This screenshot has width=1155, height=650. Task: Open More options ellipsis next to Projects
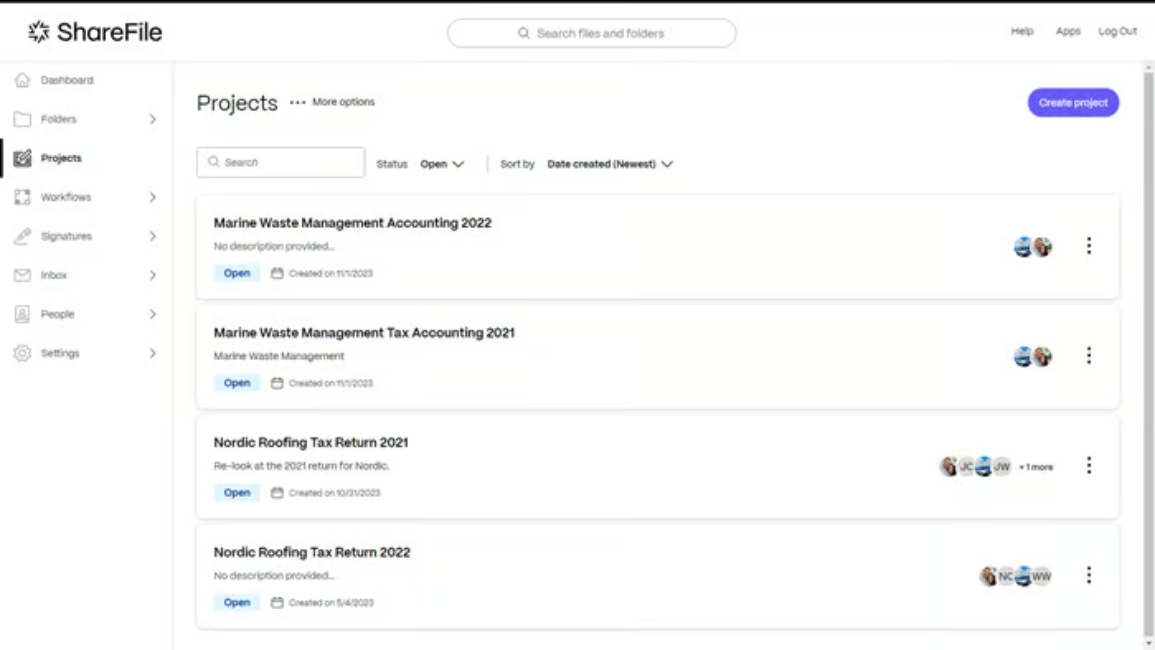[298, 102]
